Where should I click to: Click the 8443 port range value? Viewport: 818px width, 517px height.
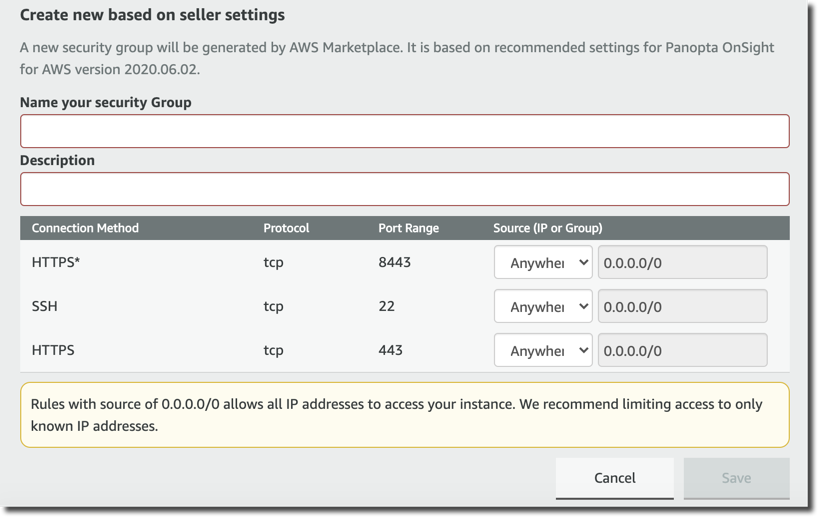(394, 263)
